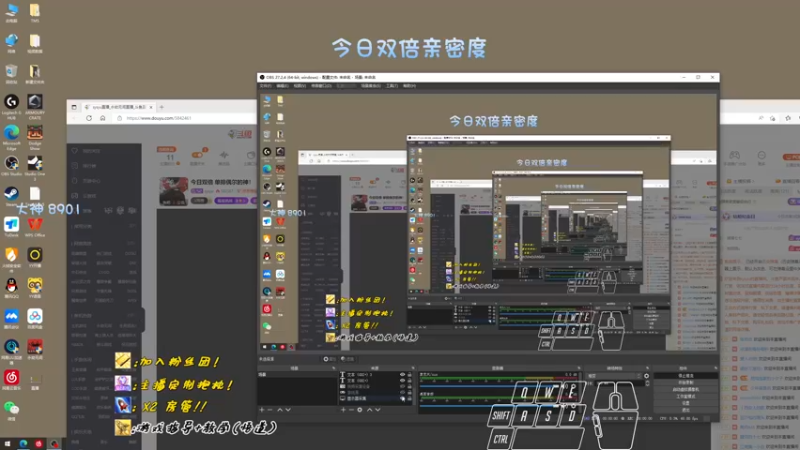The height and width of the screenshot is (450, 800).
Task: Open Windows Start menu
Action: (x=7, y=444)
